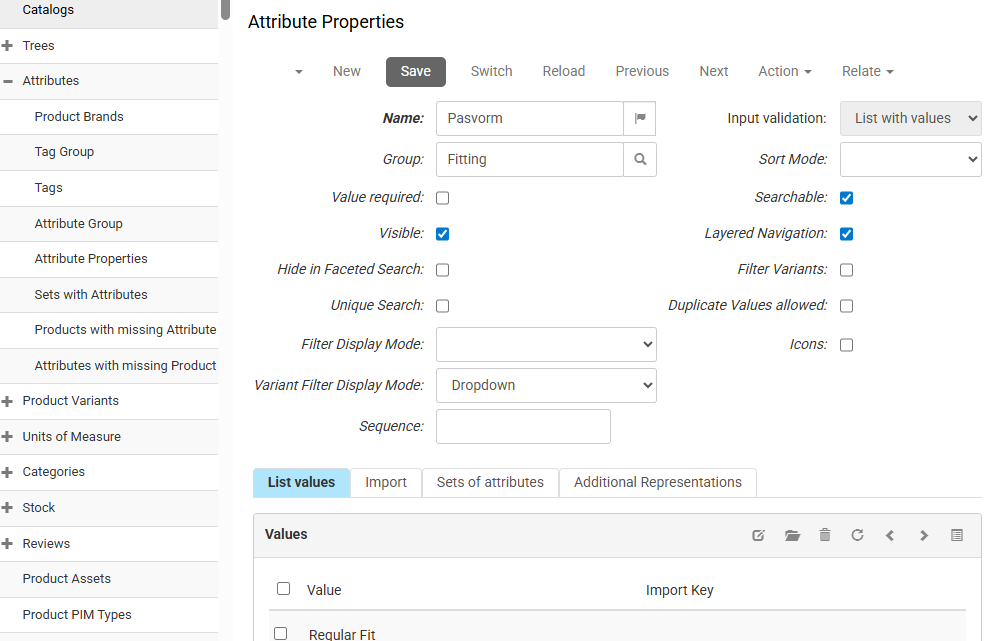This screenshot has height=641, width=989.
Task: Open the Group lookup magnifier
Action: 640,159
